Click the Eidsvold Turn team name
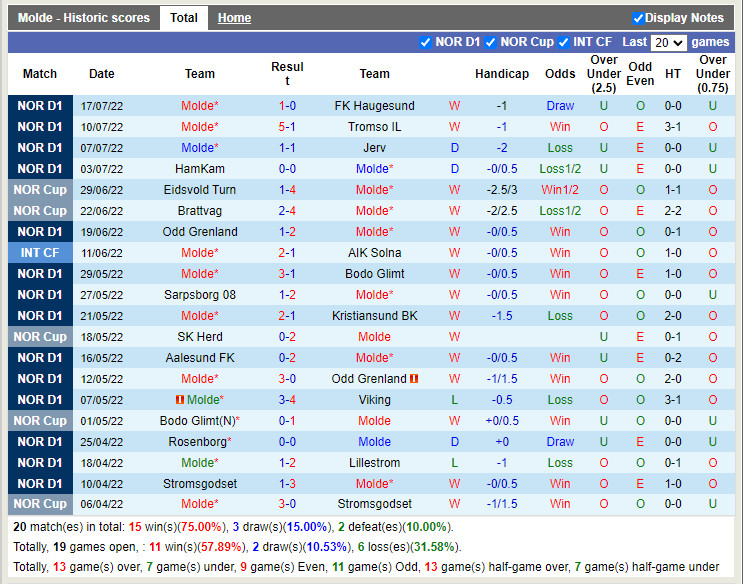The height and width of the screenshot is (584, 743). coord(200,190)
